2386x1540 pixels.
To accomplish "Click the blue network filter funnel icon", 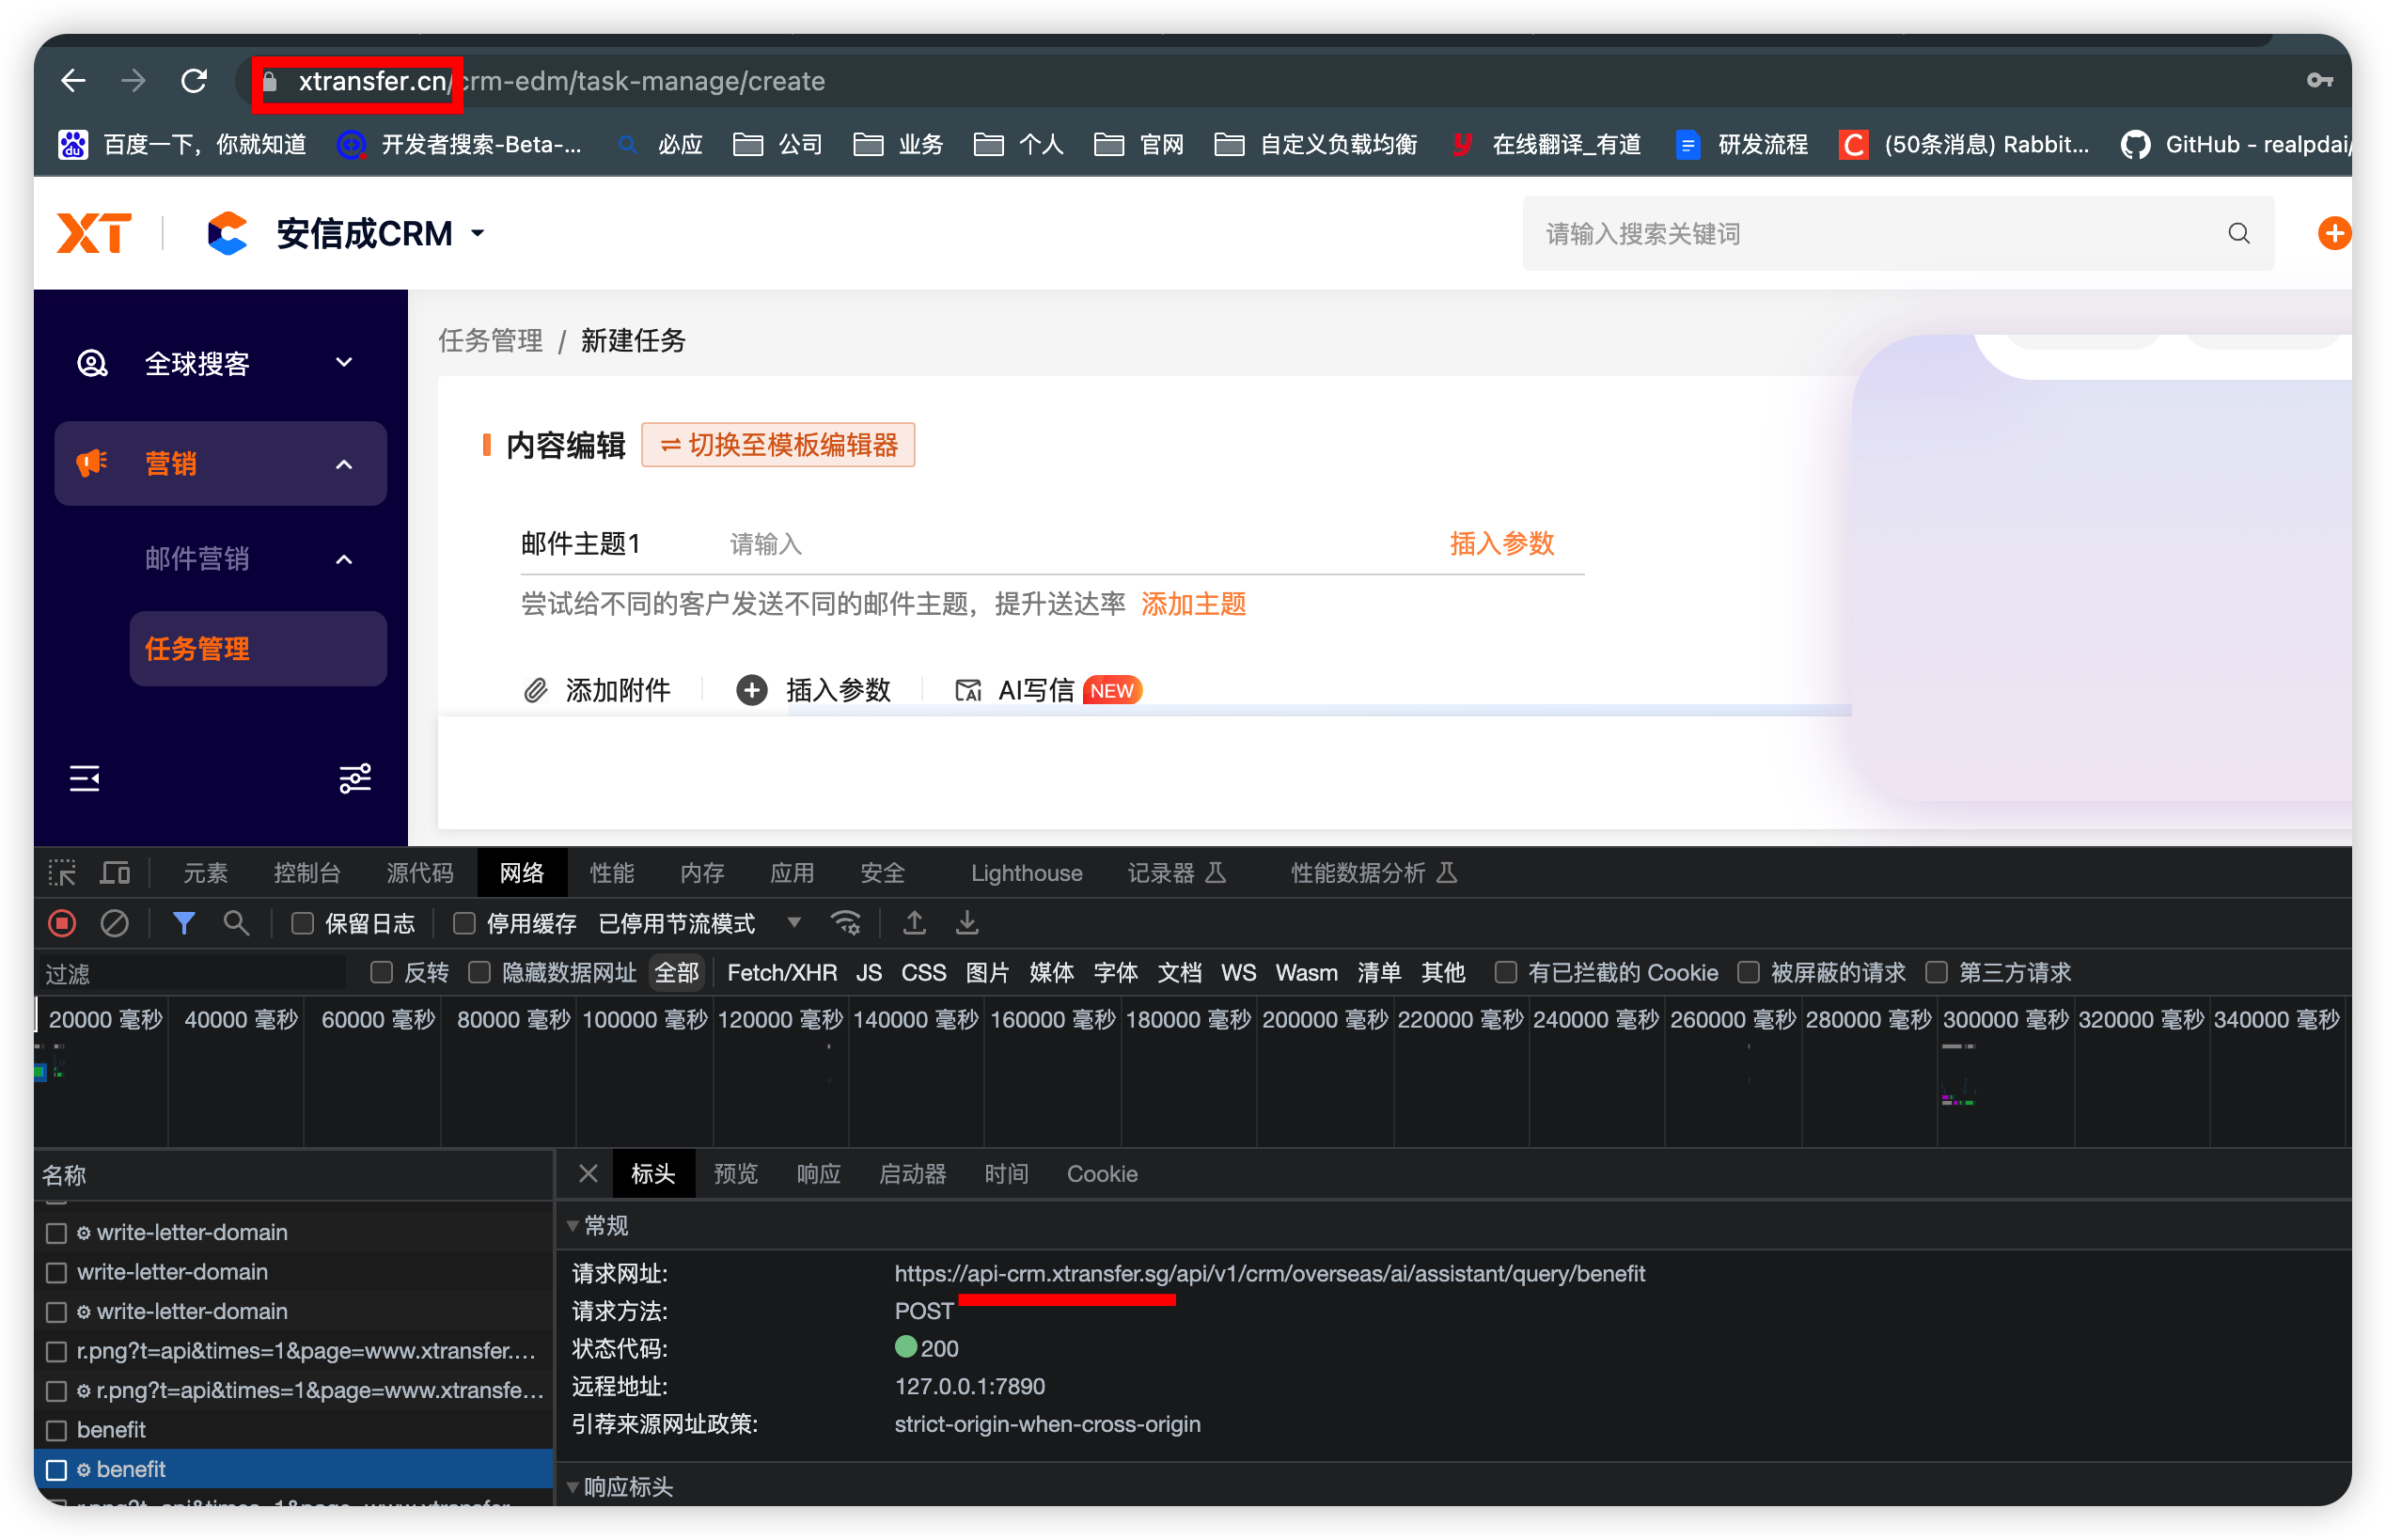I will 183,923.
